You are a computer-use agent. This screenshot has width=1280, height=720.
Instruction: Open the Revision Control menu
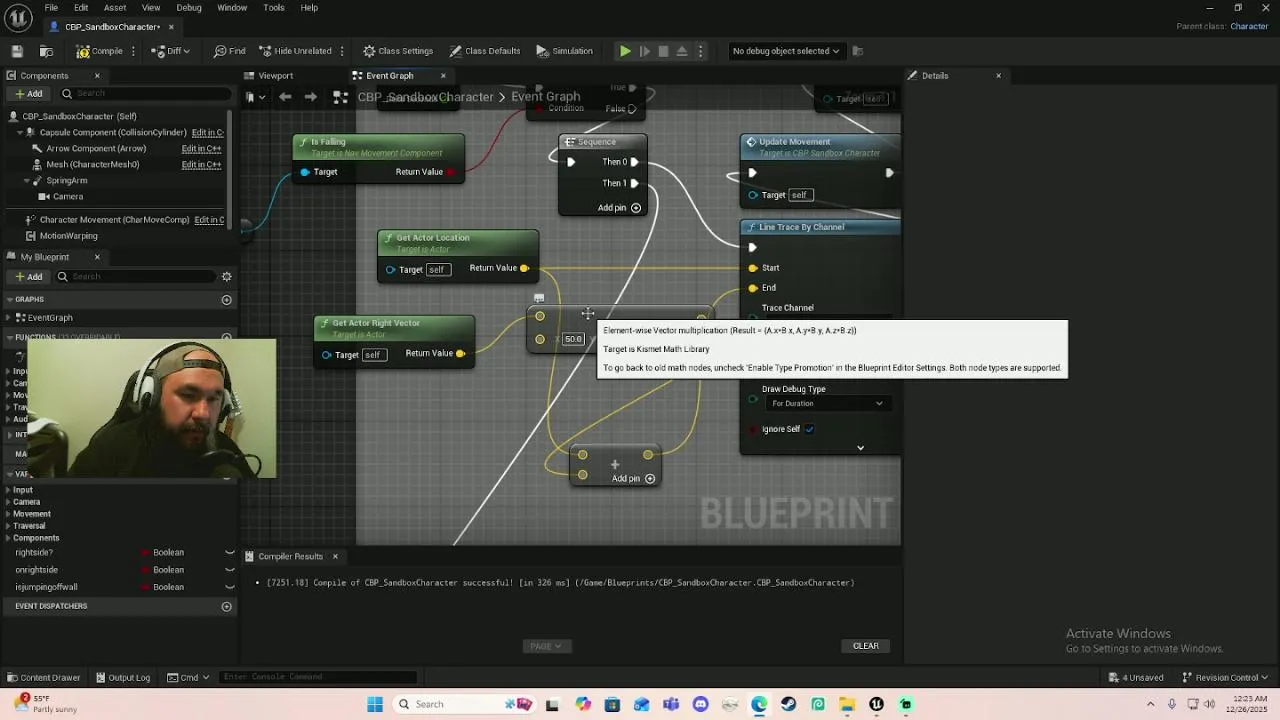tap(1225, 677)
